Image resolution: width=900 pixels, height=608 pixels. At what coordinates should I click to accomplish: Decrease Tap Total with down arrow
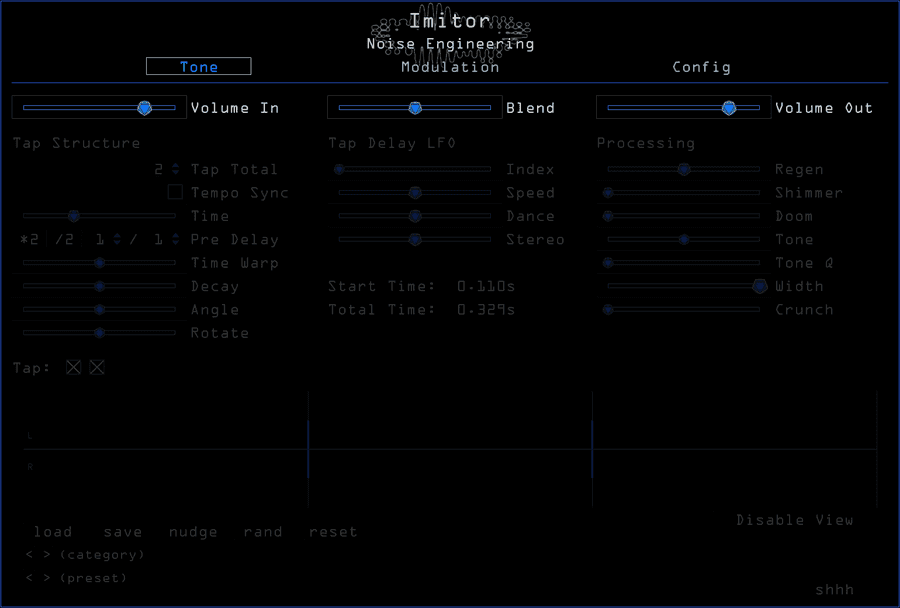[x=176, y=172]
